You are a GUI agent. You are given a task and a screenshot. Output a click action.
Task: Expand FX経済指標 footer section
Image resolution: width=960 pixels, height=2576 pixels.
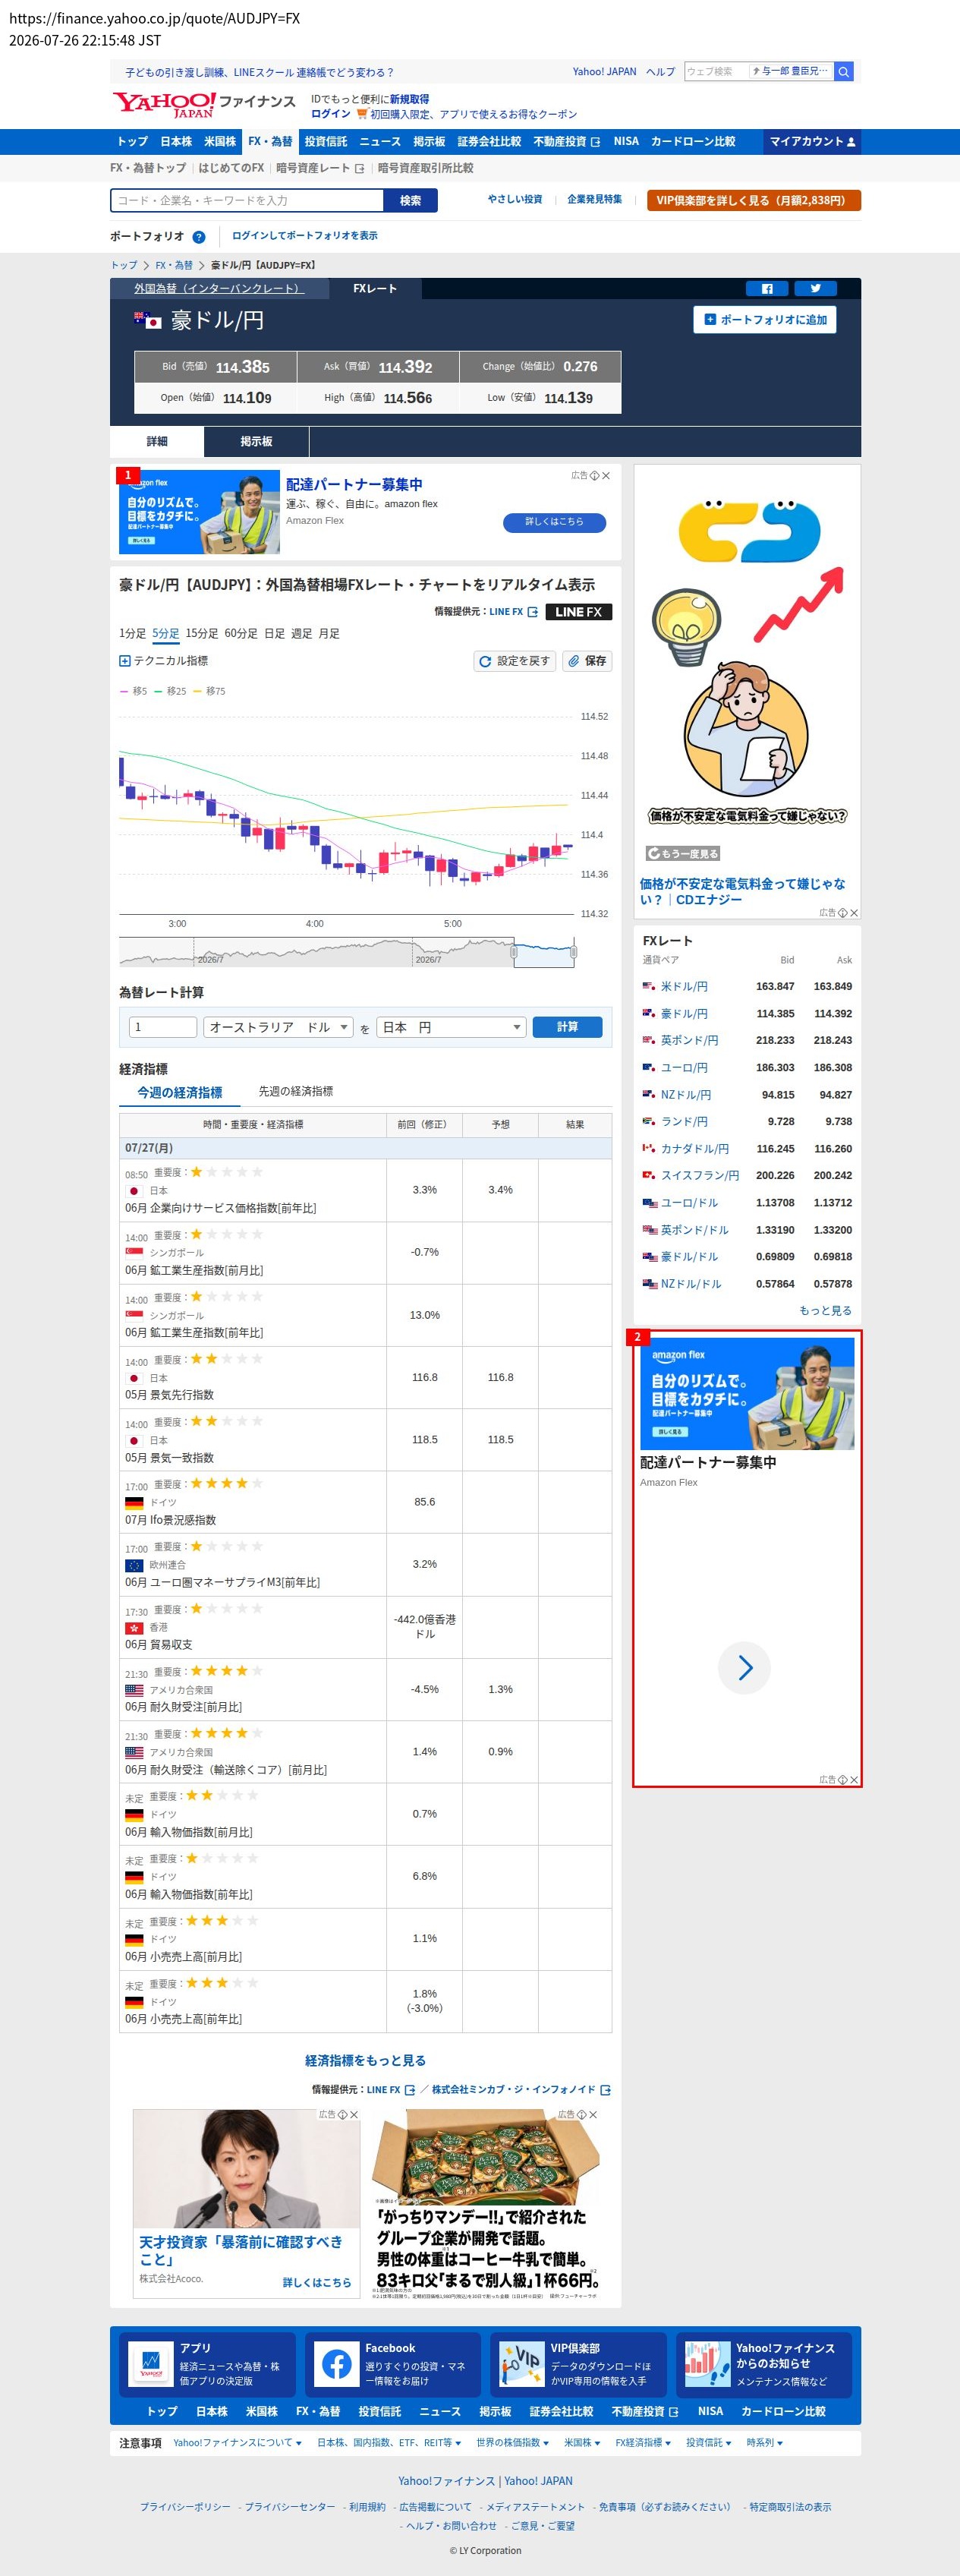click(x=643, y=2443)
